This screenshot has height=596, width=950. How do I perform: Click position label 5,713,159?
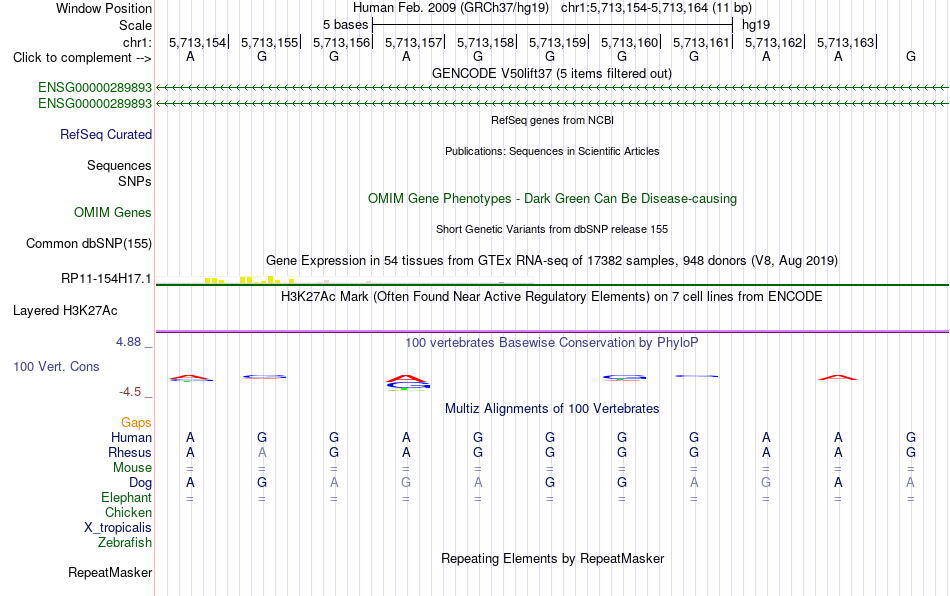[x=557, y=42]
